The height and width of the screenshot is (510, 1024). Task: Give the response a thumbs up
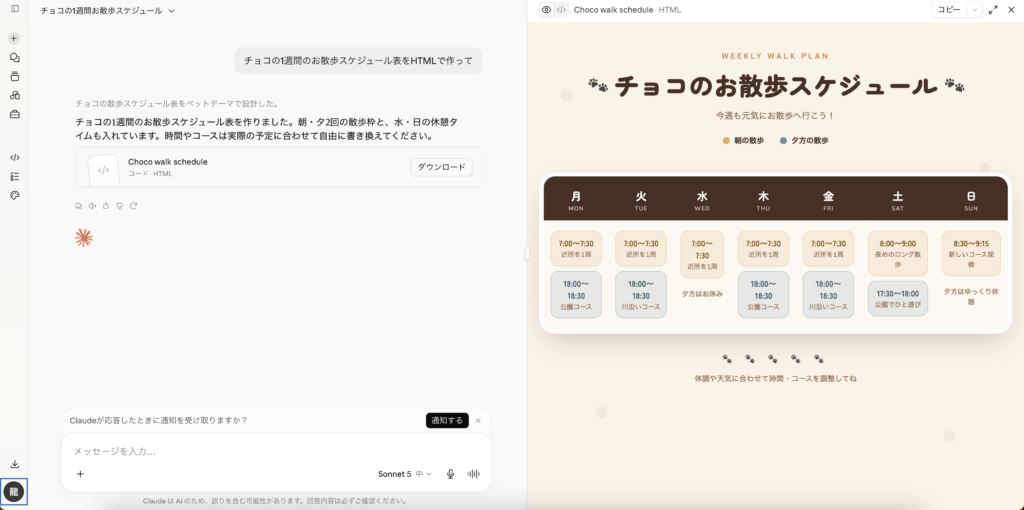click(x=106, y=206)
